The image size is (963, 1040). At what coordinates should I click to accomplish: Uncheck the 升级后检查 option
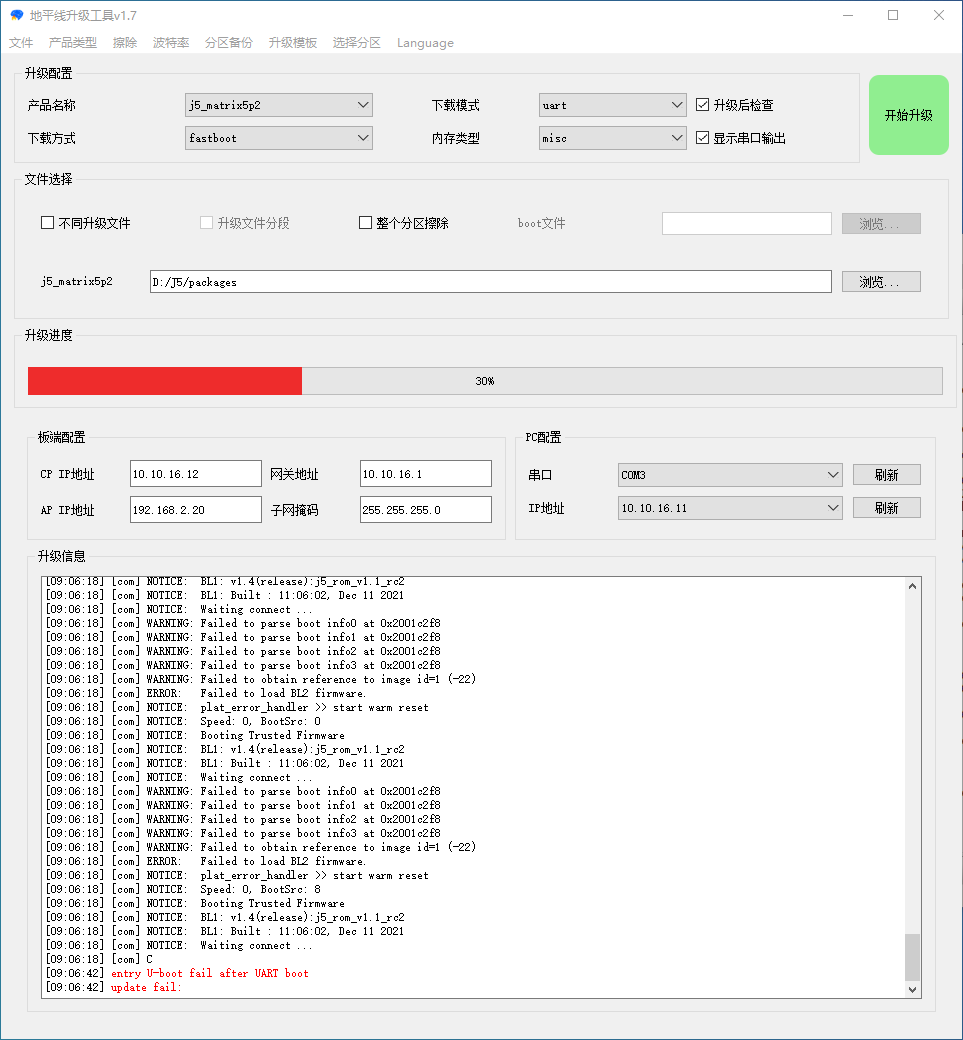(703, 105)
